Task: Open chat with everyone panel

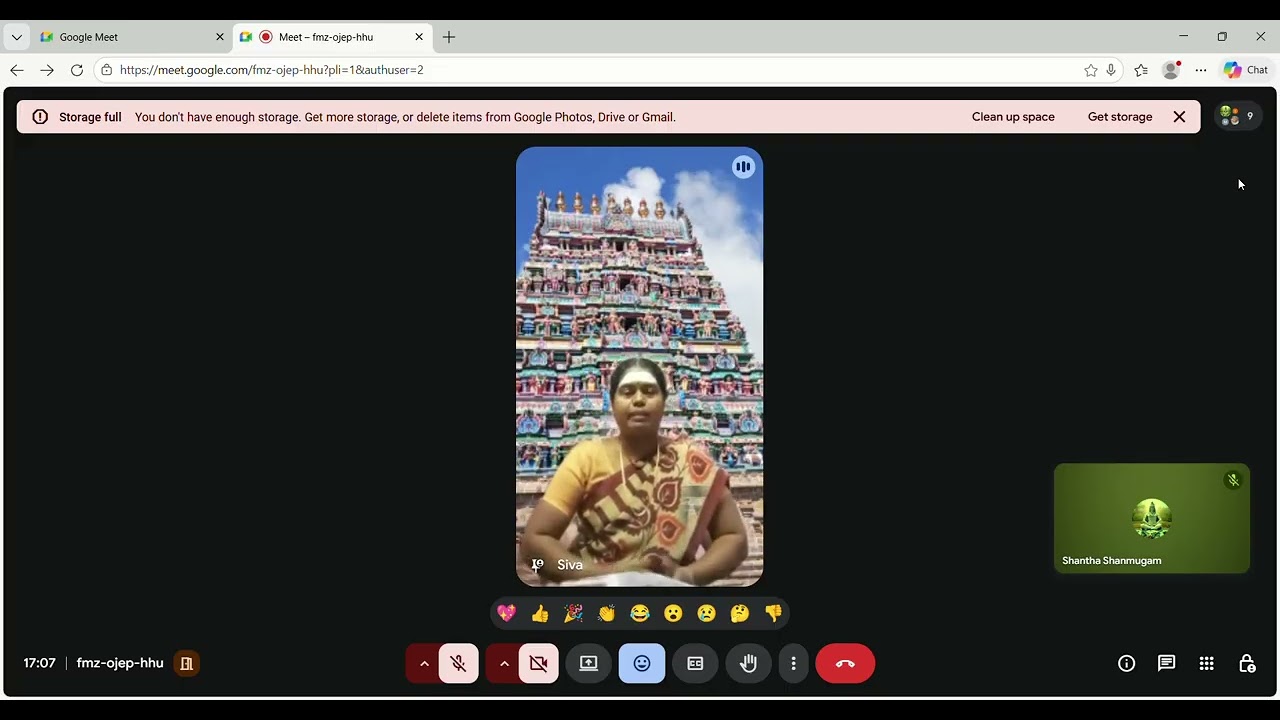Action: 1166,663
